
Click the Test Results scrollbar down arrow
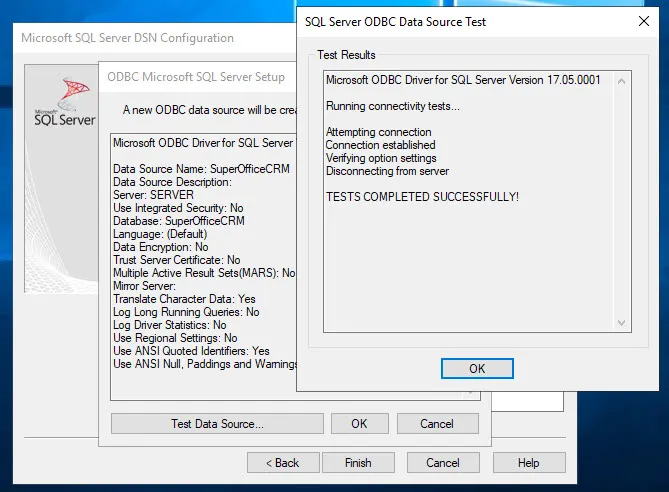(622, 322)
